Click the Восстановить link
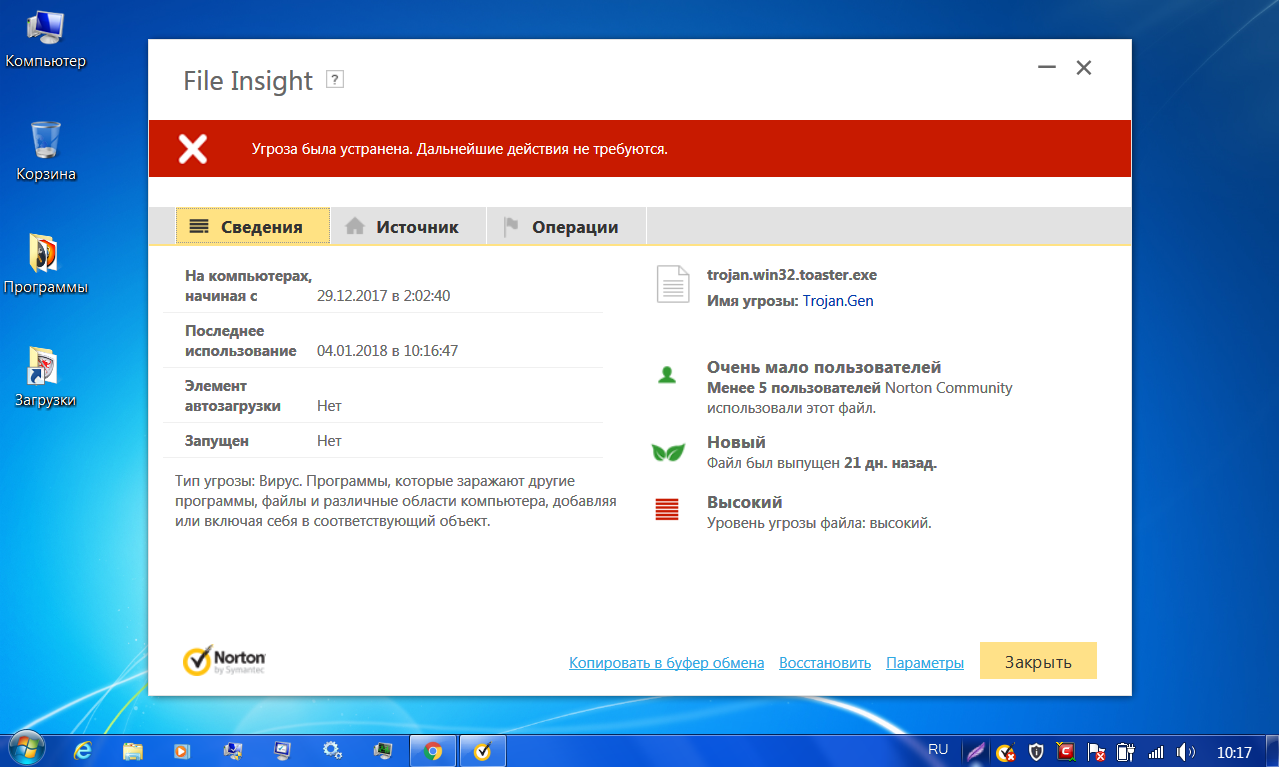Viewport: 1279px width, 767px height. [x=825, y=662]
